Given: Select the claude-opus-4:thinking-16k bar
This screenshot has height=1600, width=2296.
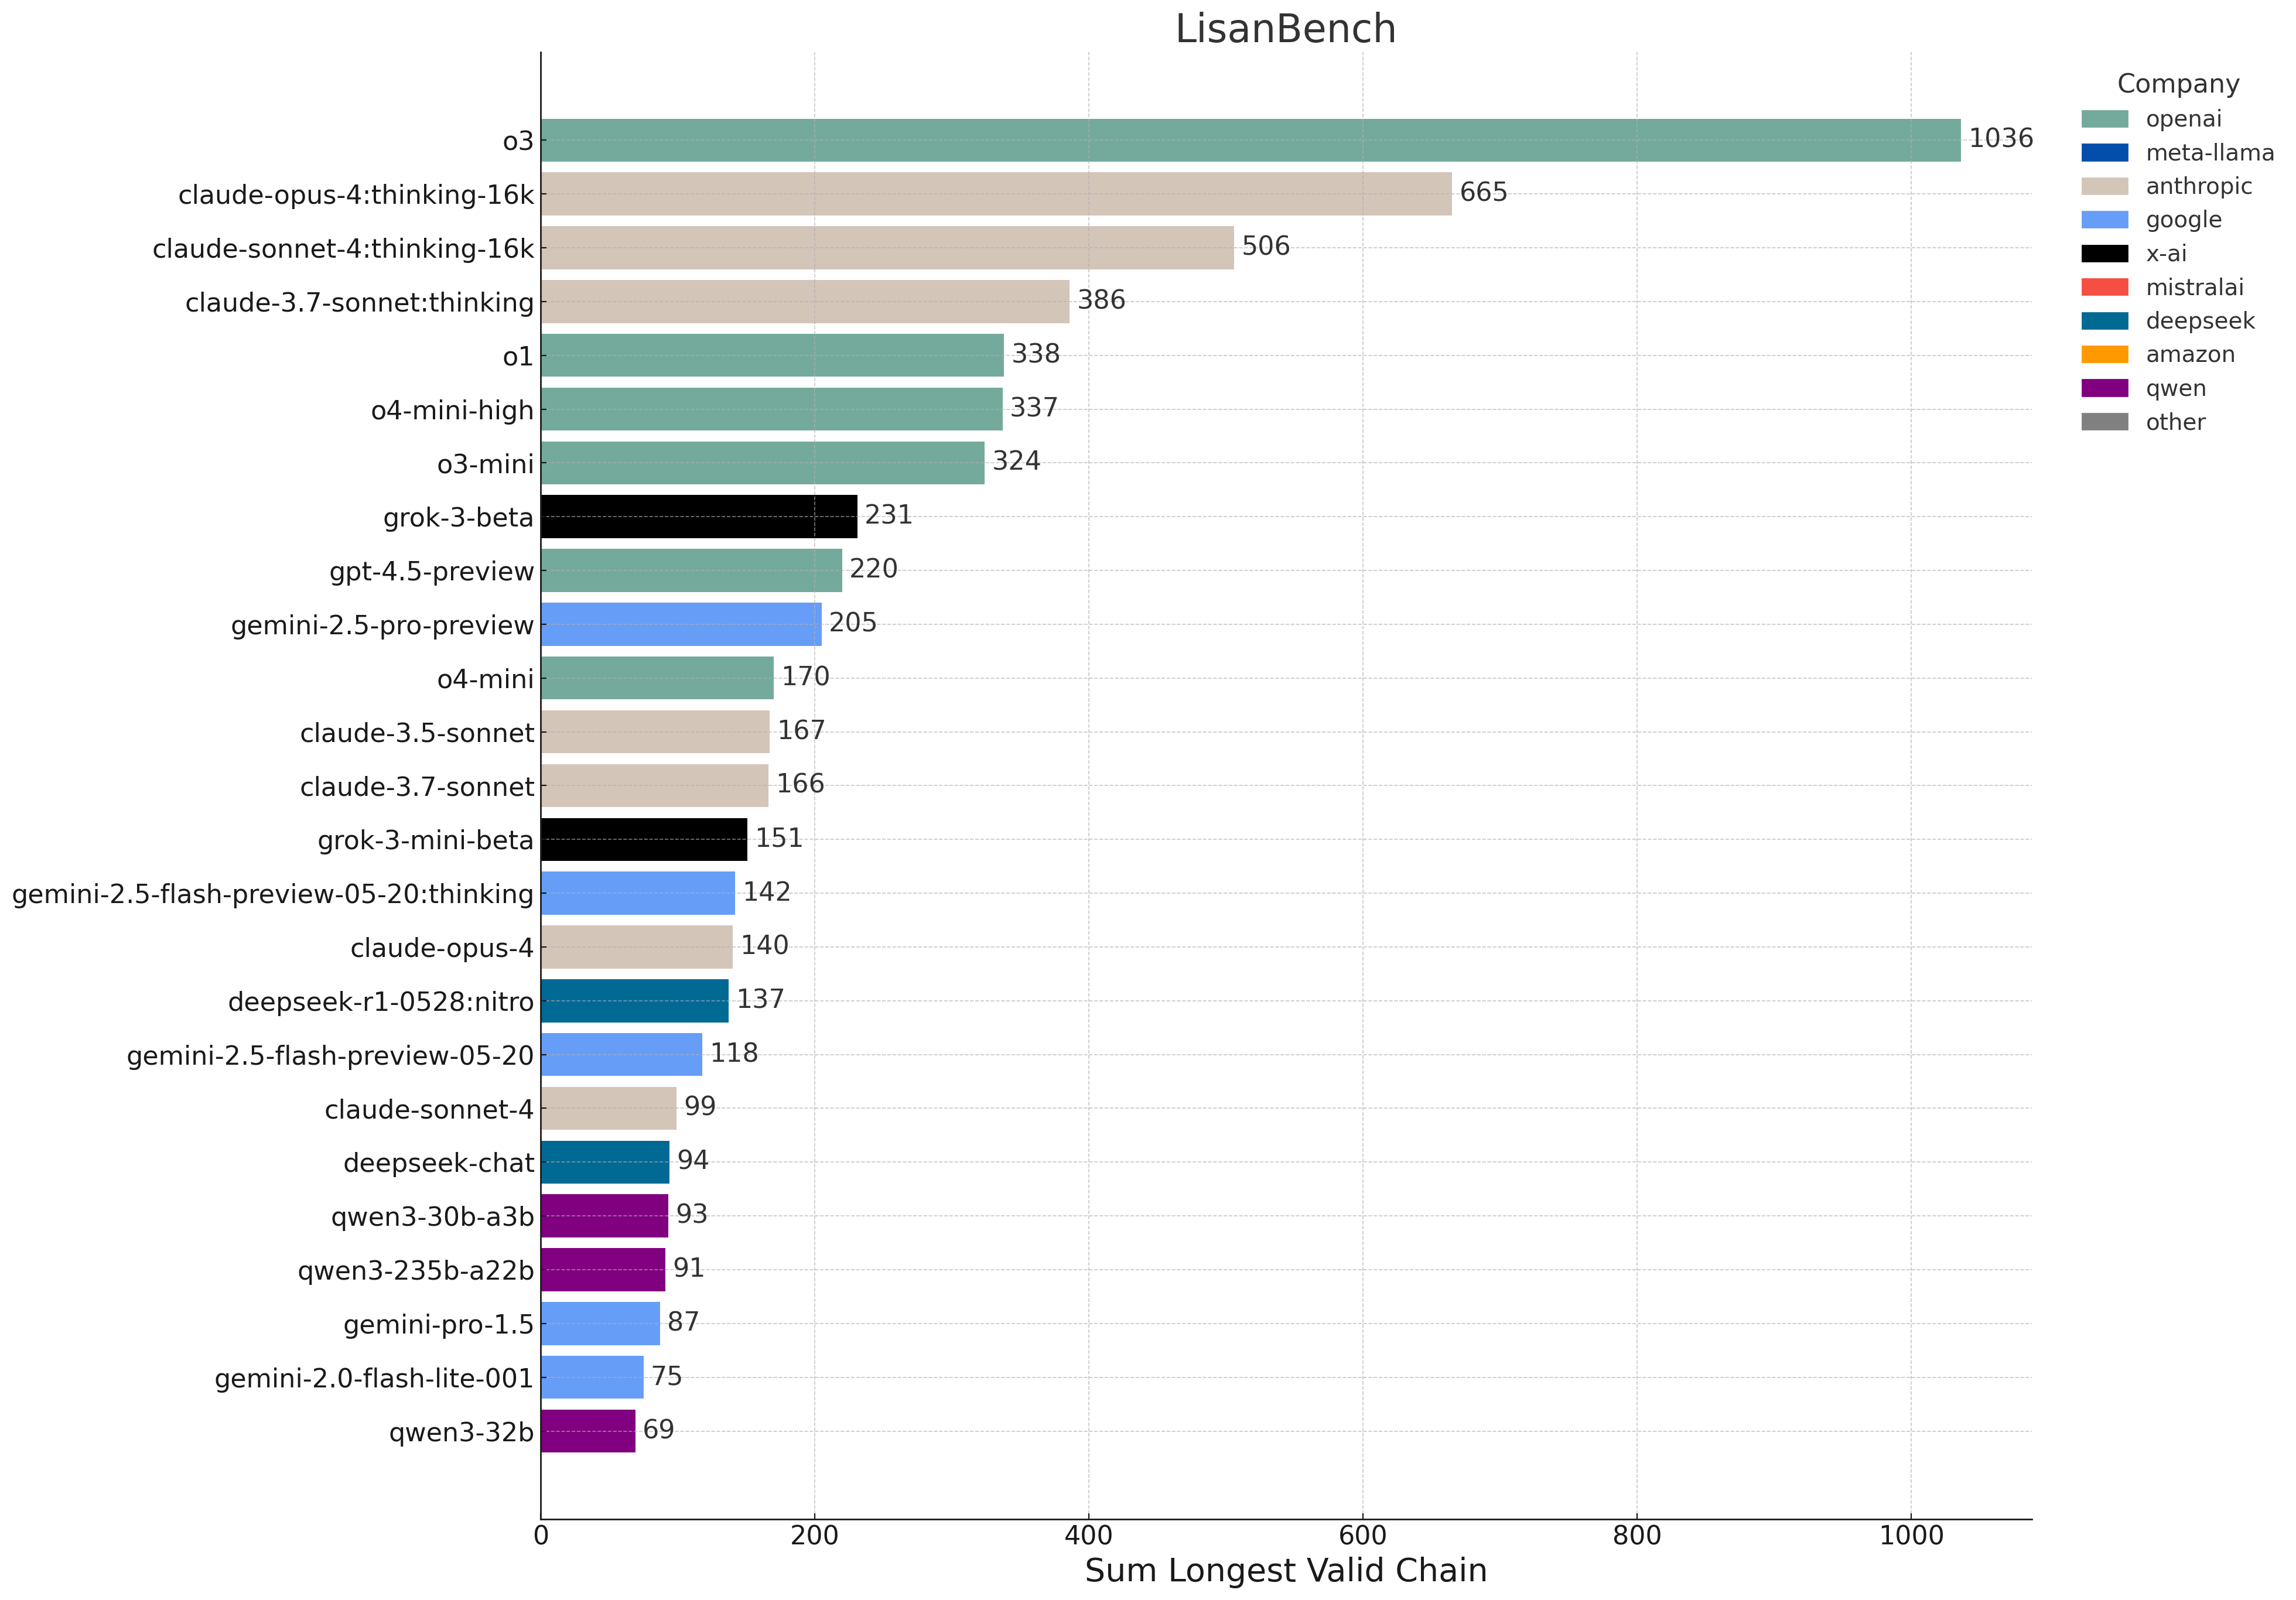Looking at the screenshot, I should [996, 194].
